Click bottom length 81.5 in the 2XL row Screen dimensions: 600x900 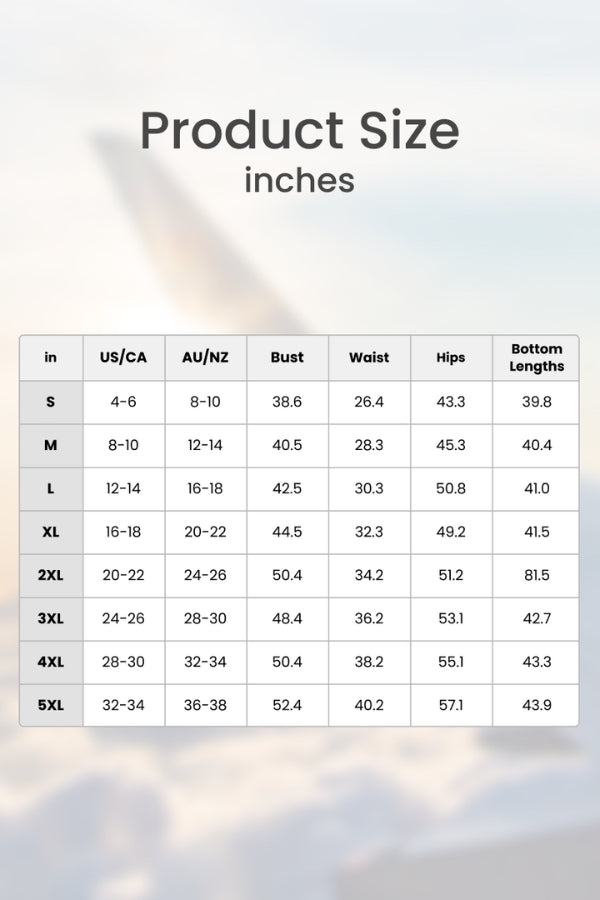tap(536, 575)
